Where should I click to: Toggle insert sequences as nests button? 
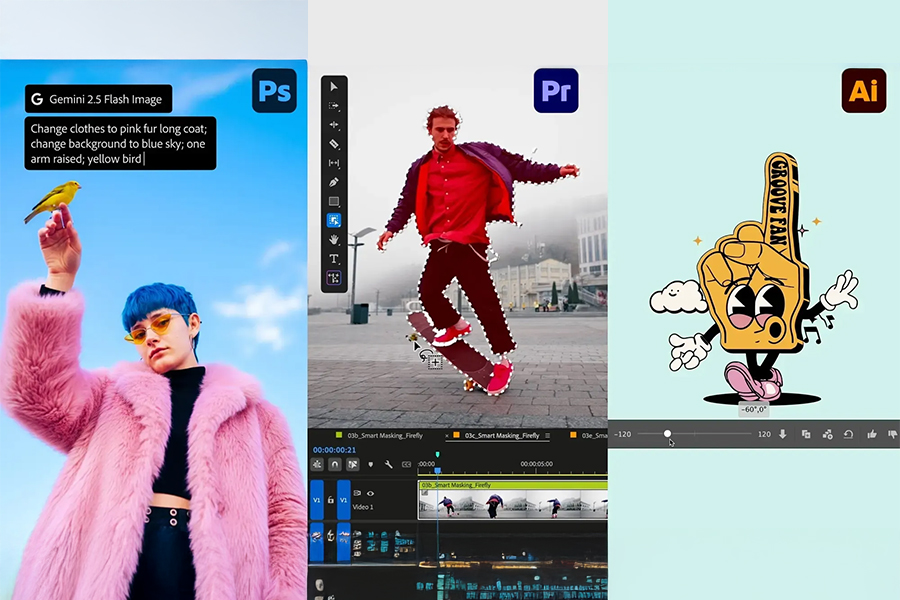317,464
